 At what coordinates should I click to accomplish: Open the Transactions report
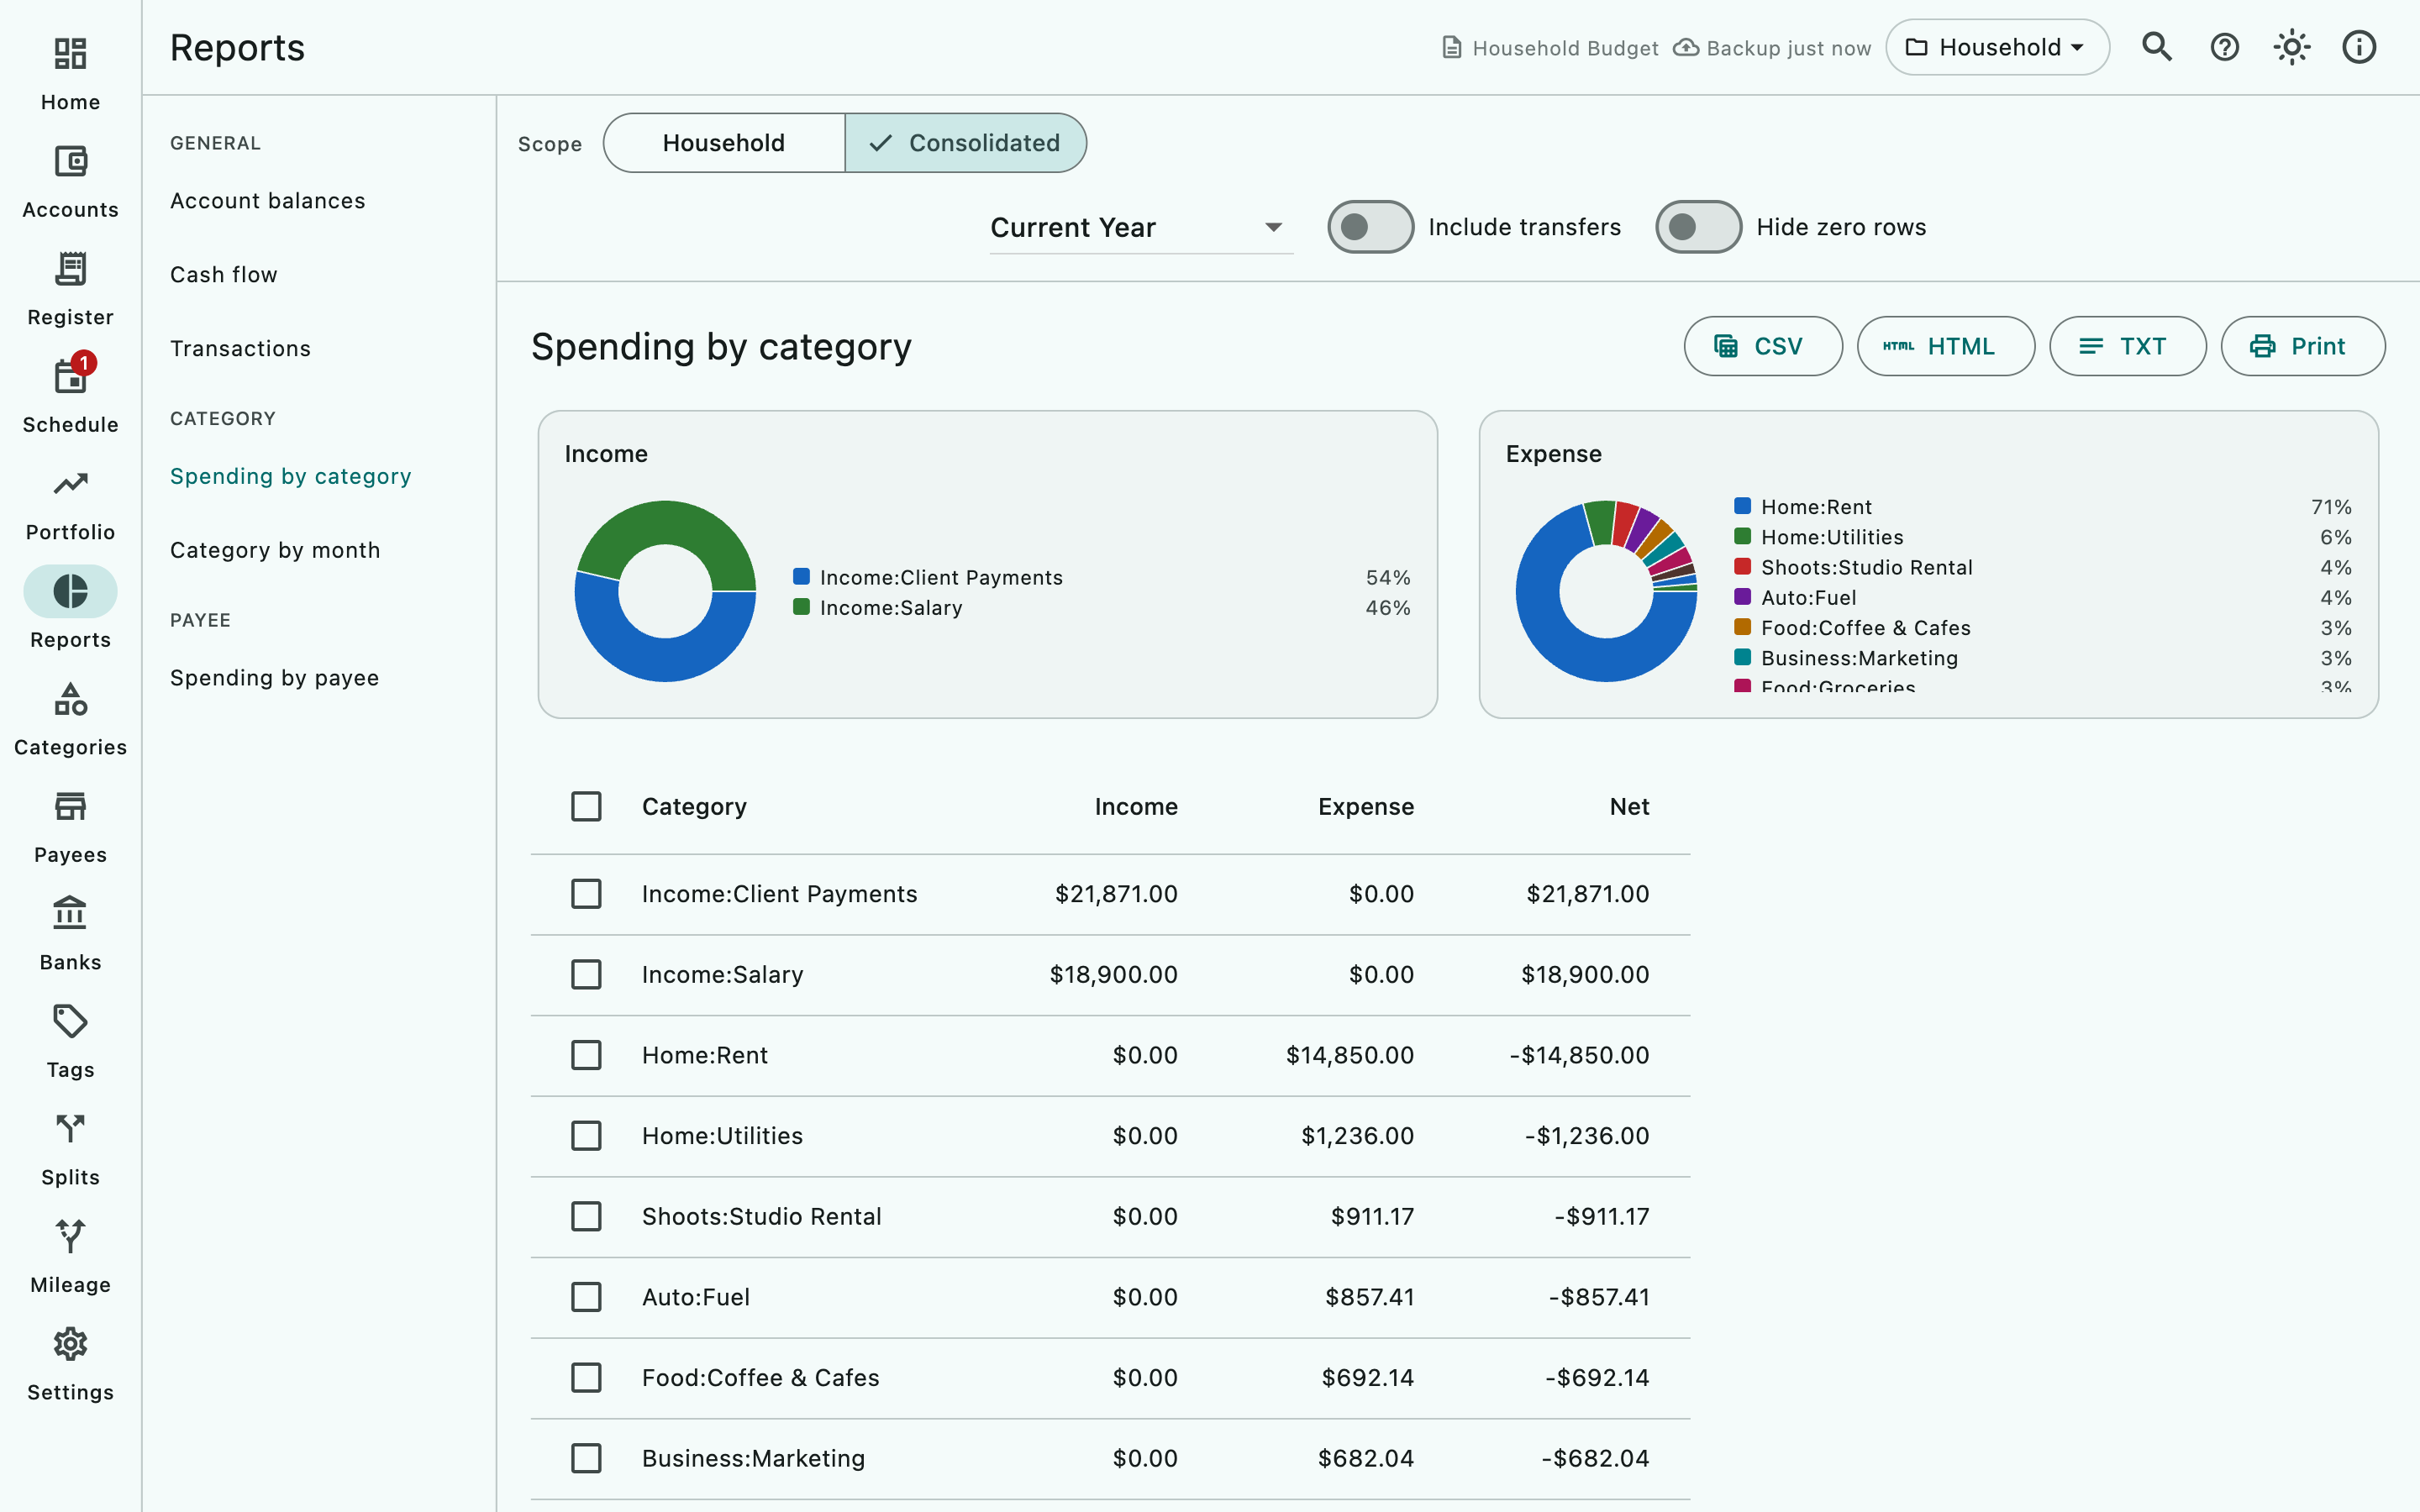tap(240, 348)
